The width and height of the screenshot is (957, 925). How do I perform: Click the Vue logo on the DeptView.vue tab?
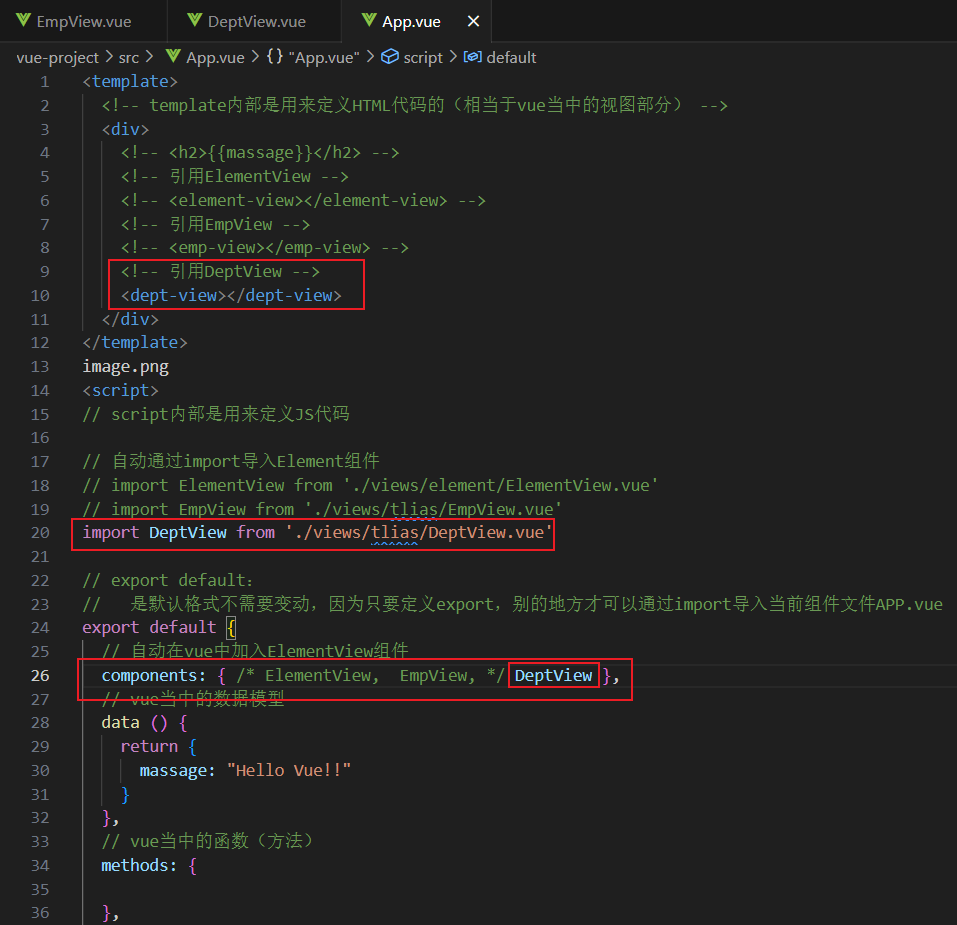point(193,20)
